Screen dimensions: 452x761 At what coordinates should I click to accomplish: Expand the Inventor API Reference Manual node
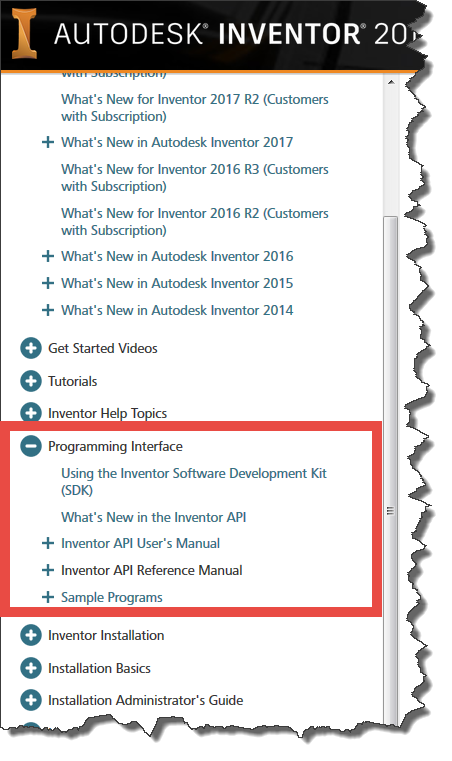coord(48,570)
